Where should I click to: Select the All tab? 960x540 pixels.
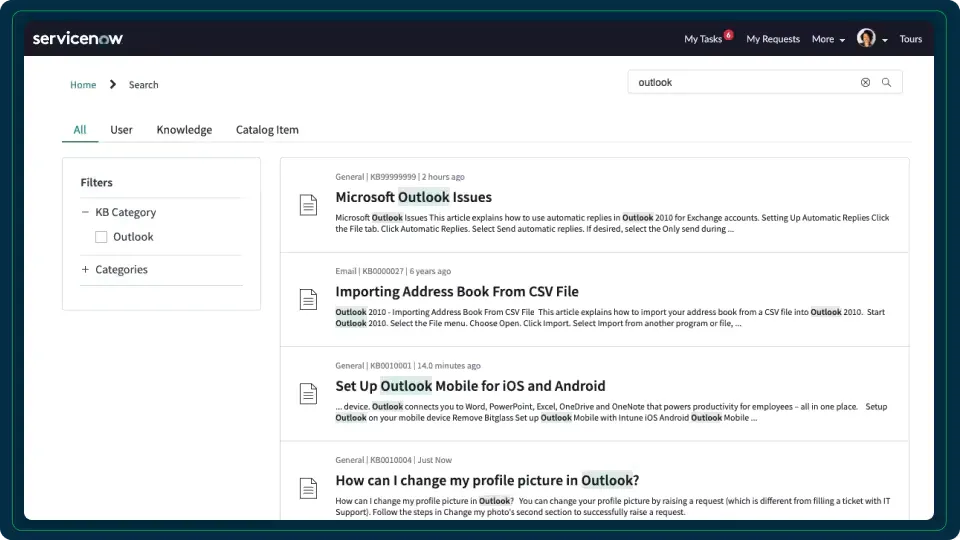coord(80,130)
